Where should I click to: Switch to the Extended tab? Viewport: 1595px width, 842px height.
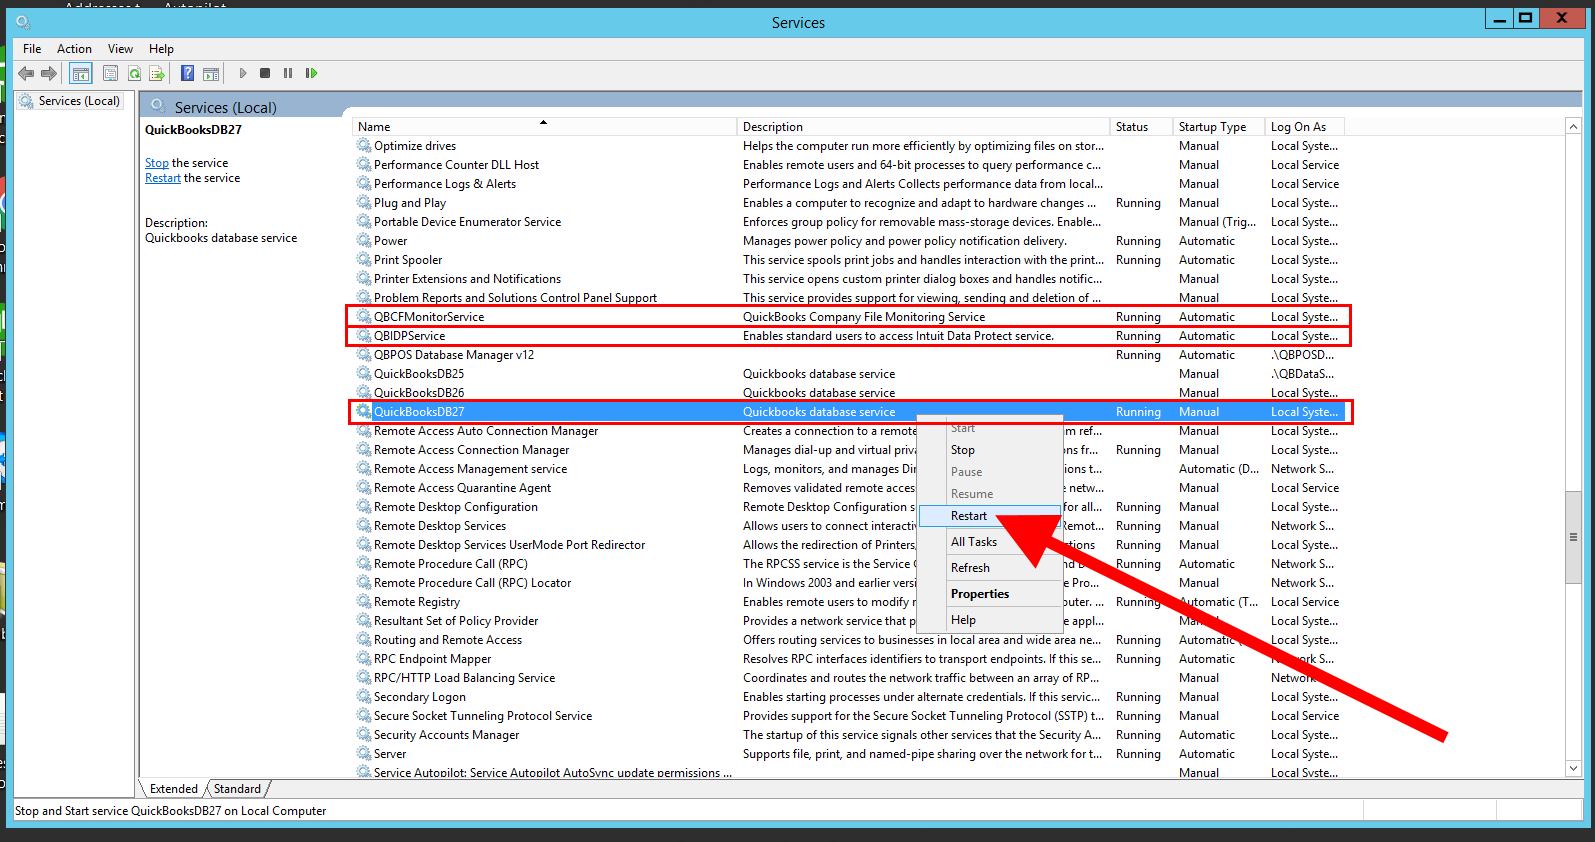[x=173, y=789]
